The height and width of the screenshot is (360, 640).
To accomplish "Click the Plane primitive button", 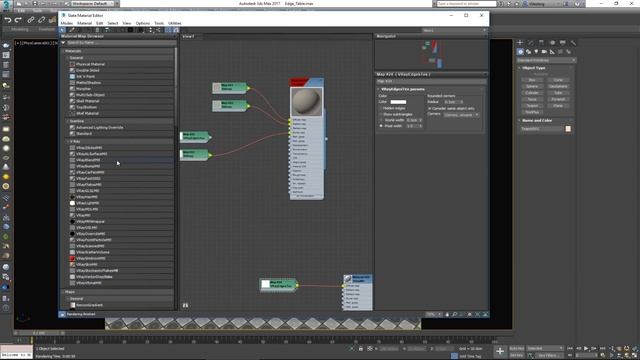I will coord(558,106).
